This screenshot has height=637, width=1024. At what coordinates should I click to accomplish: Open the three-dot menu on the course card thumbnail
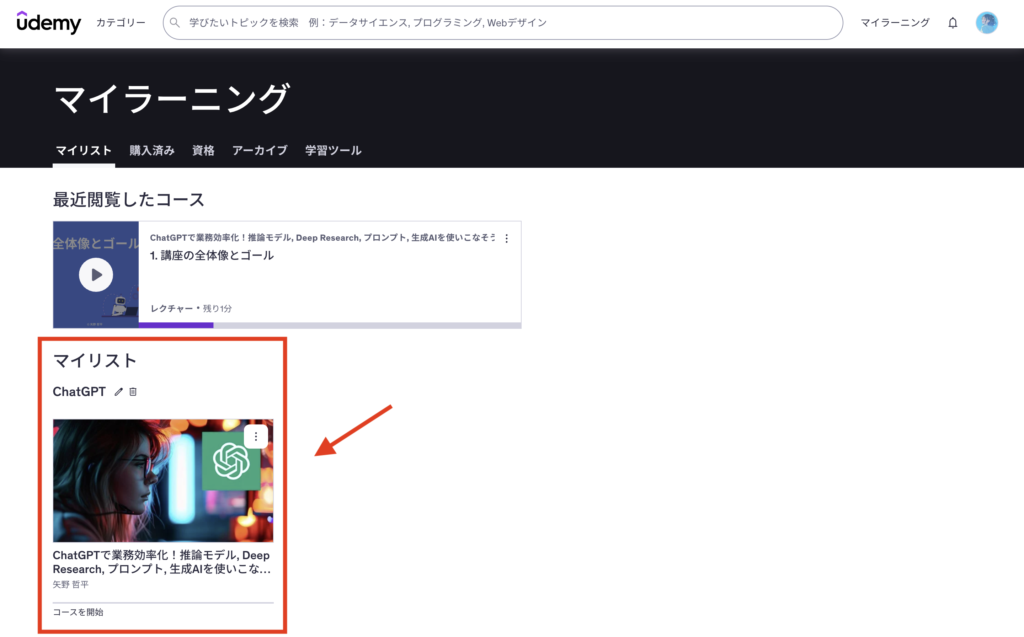click(x=256, y=436)
